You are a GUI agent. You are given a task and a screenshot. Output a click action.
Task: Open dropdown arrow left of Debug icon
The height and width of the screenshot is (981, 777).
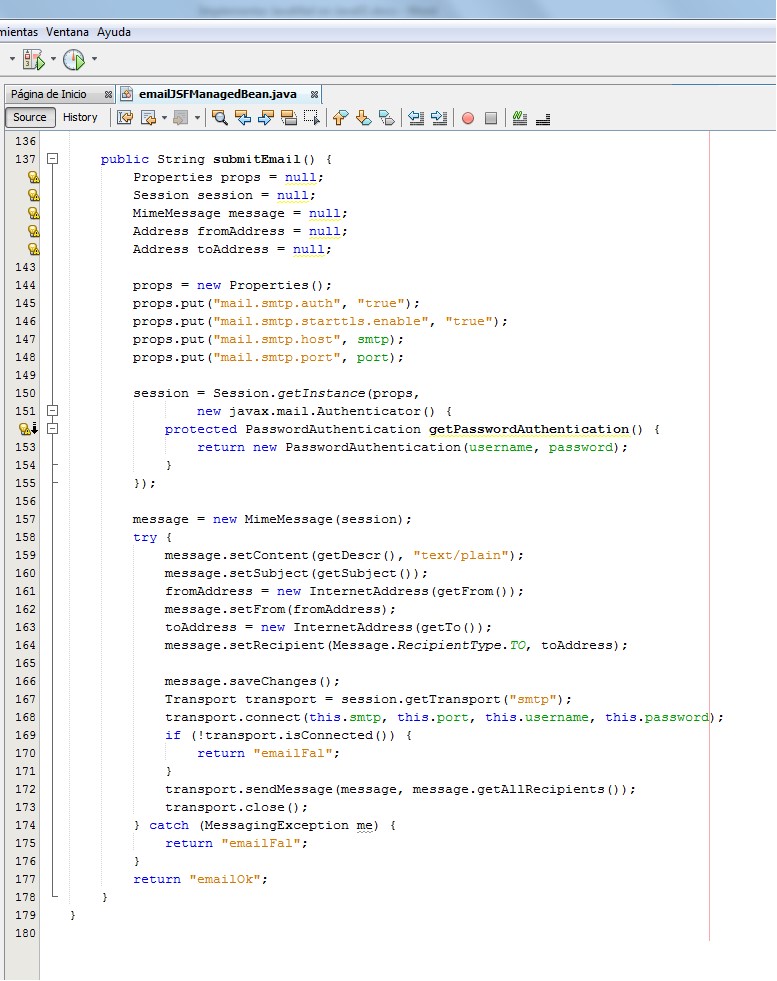[12, 59]
